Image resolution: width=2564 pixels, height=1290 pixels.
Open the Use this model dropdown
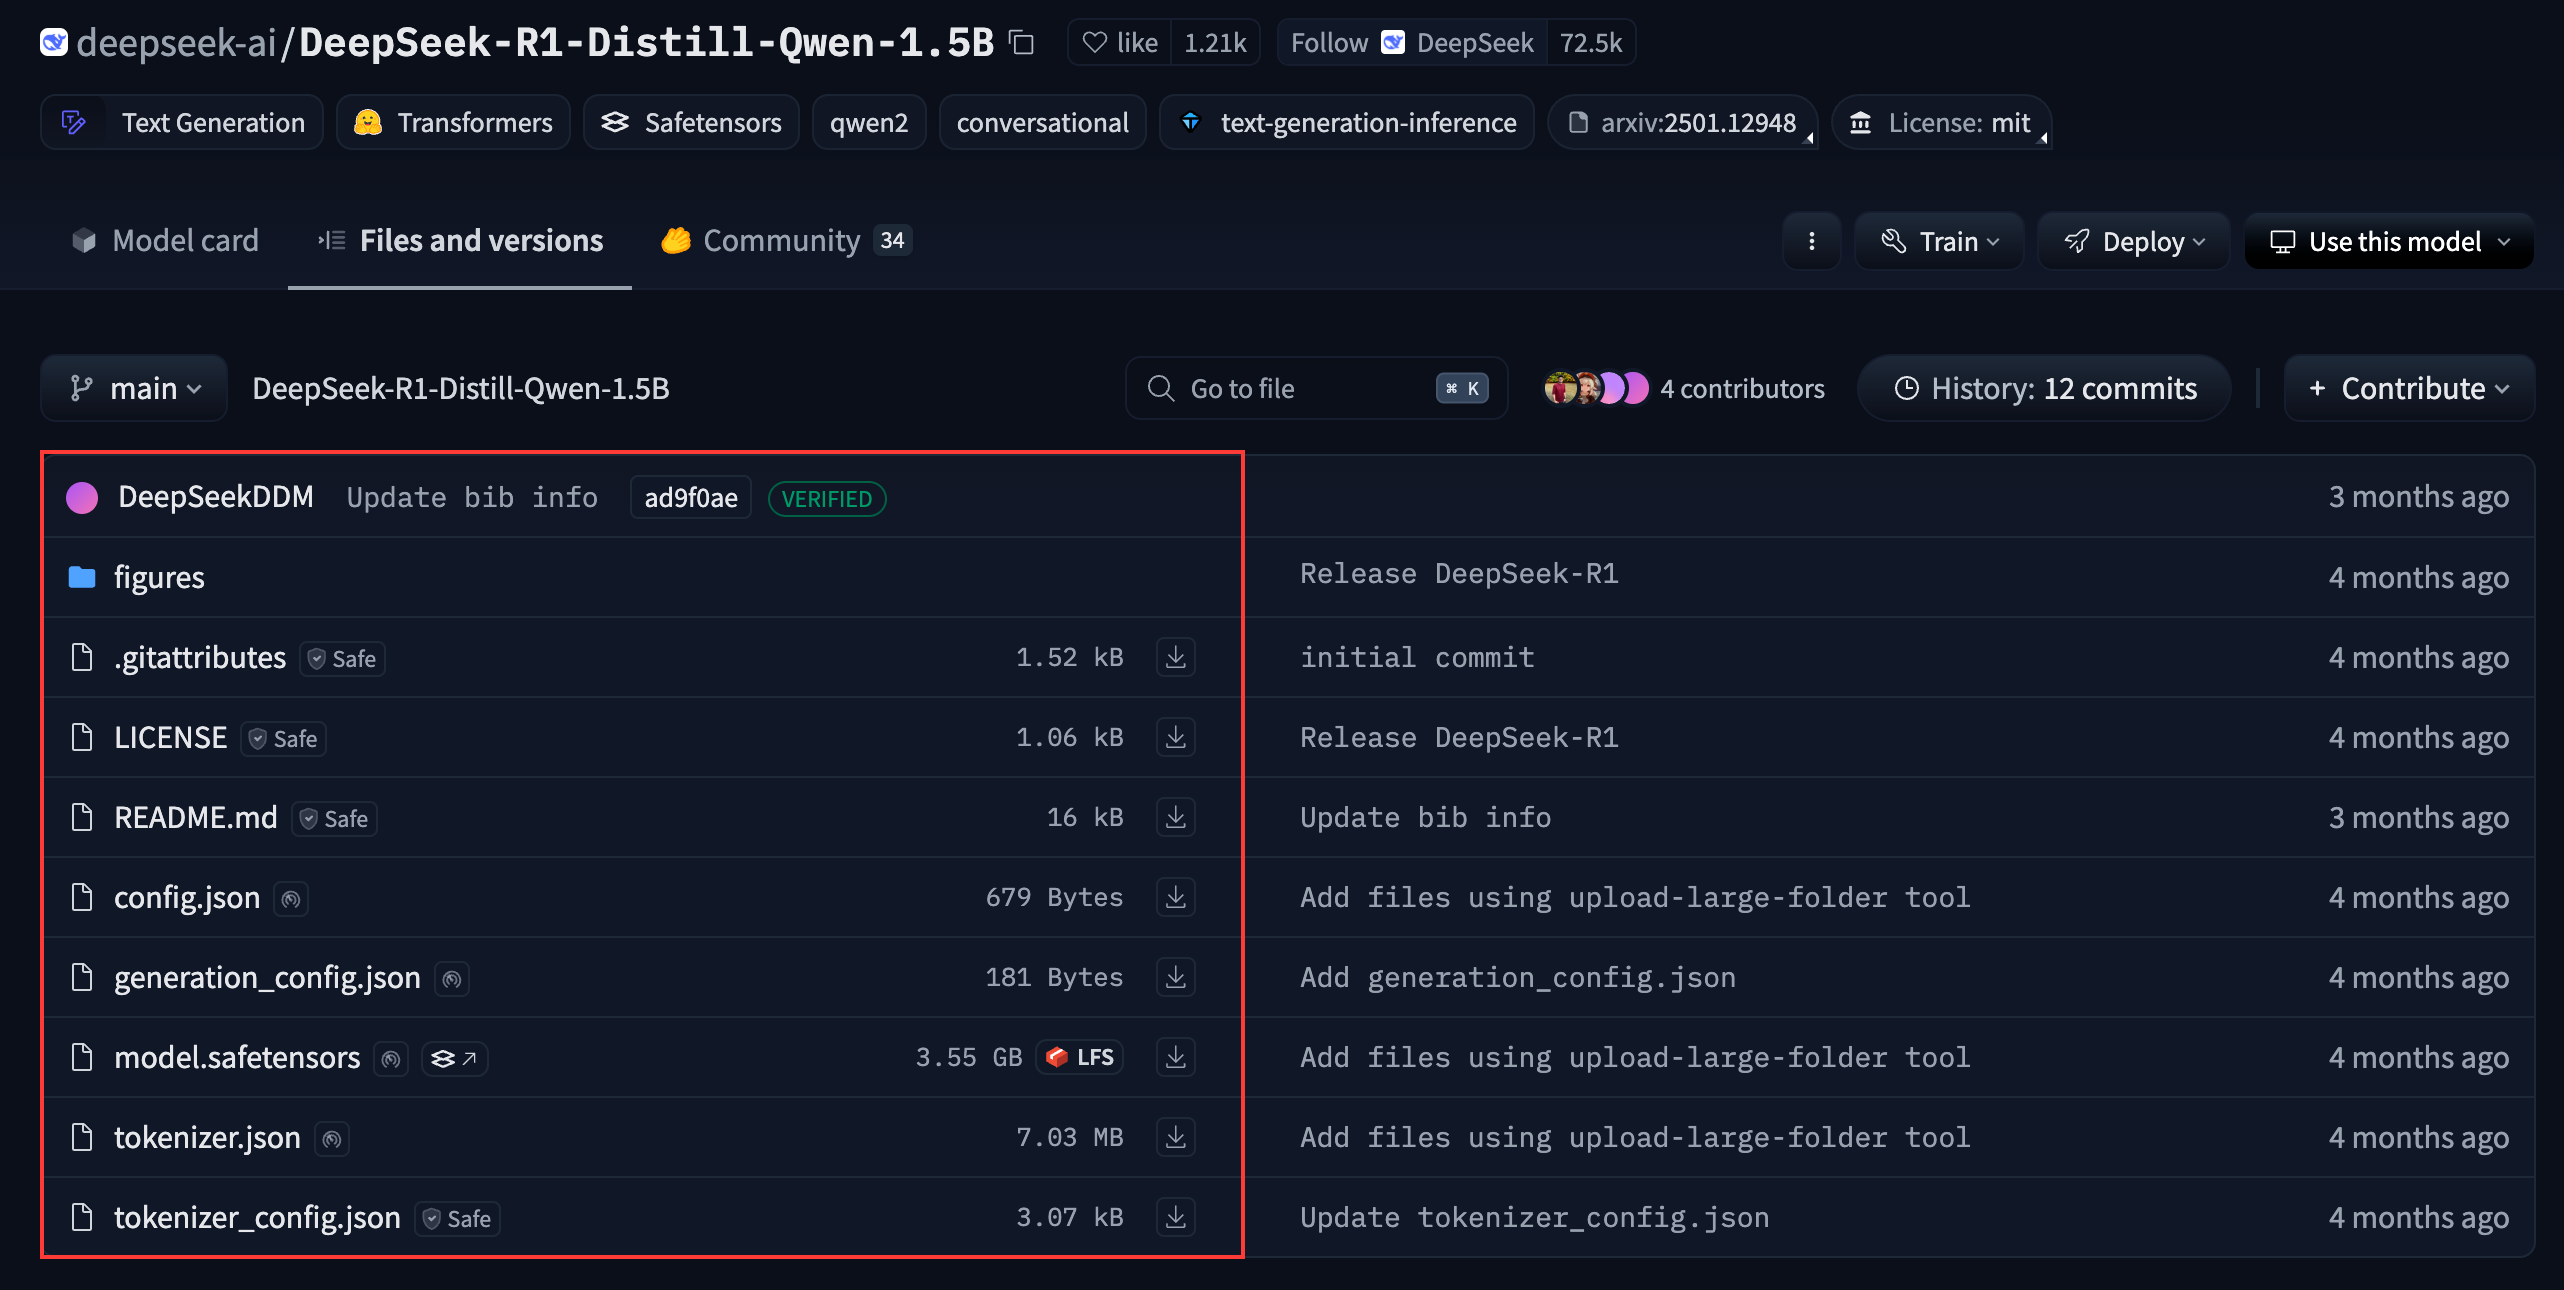coord(2388,241)
